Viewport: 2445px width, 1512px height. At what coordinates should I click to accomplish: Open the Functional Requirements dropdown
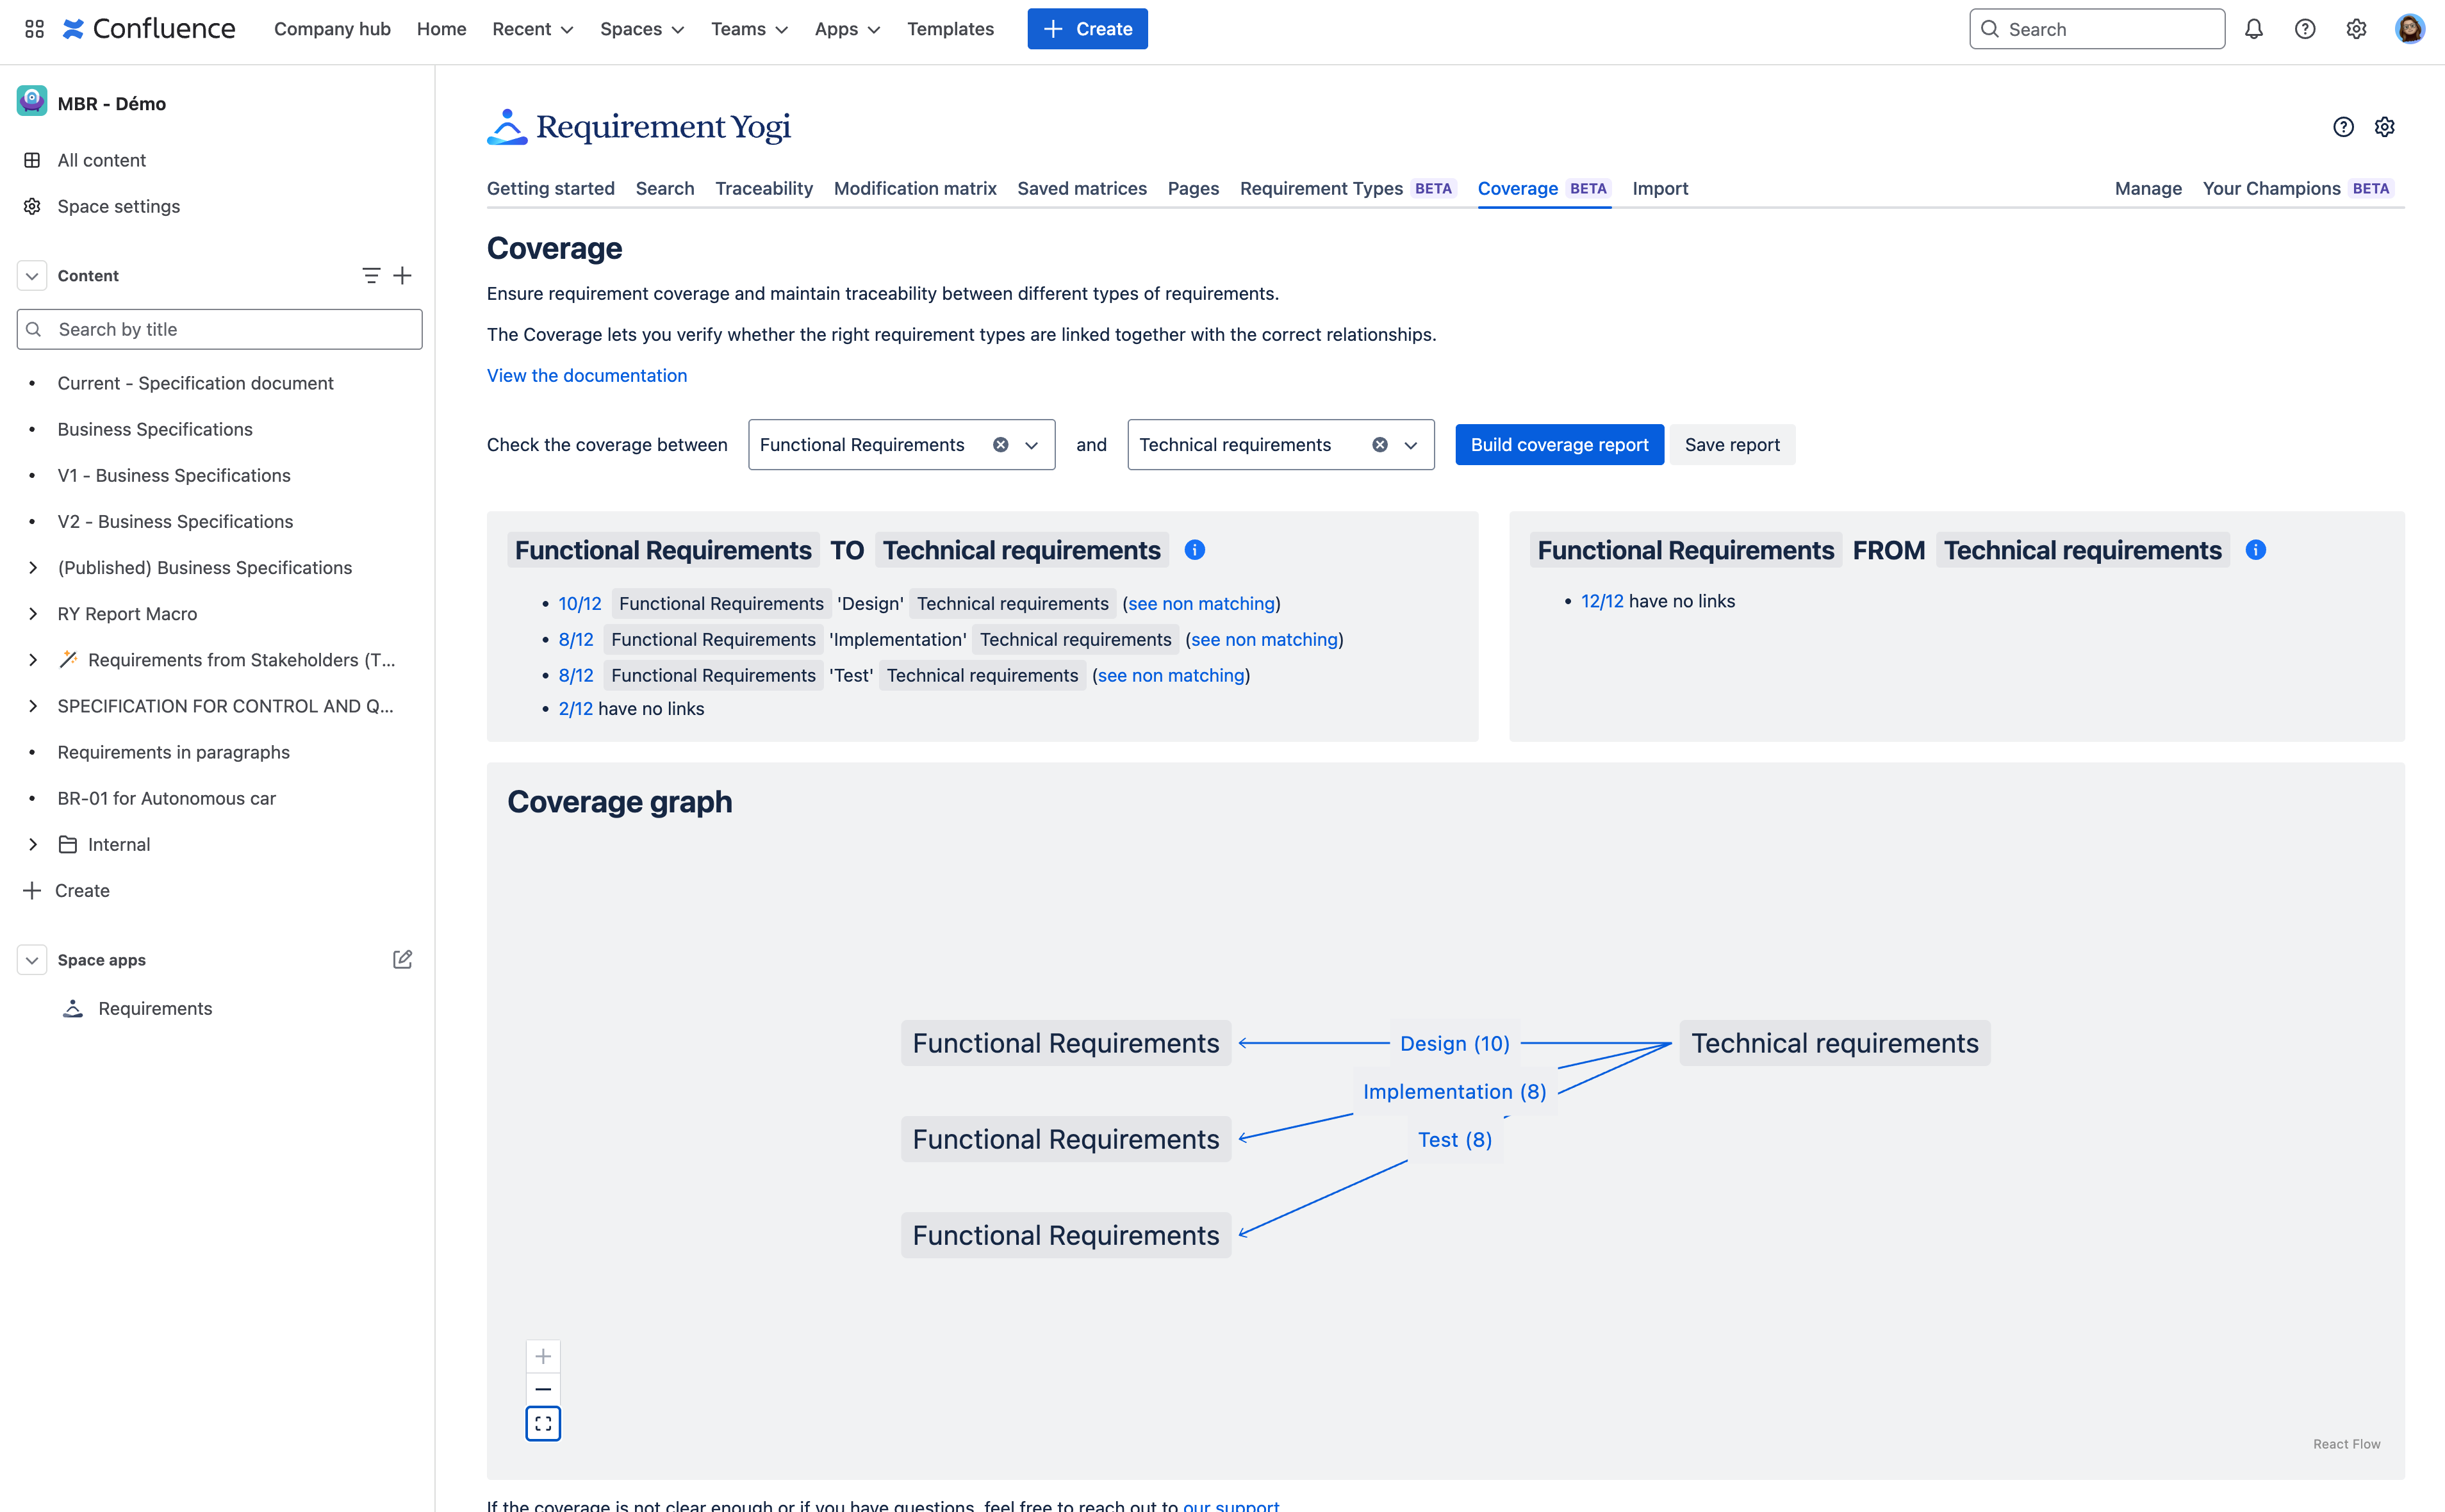click(x=1032, y=445)
